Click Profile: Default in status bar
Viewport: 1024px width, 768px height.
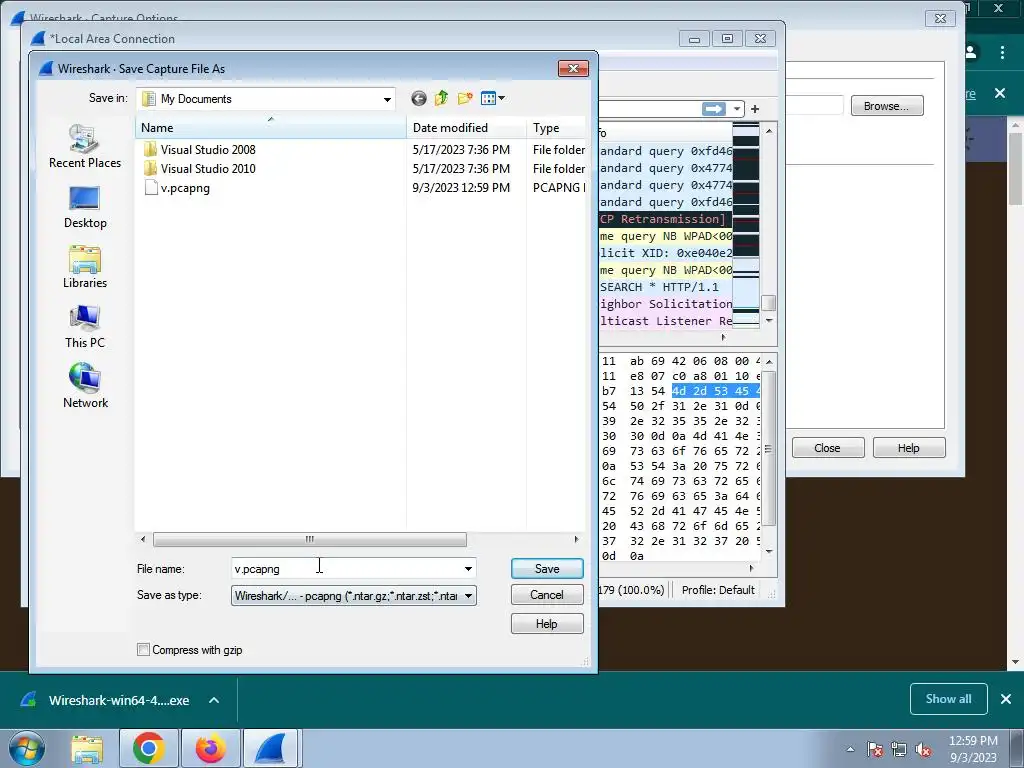click(x=718, y=590)
